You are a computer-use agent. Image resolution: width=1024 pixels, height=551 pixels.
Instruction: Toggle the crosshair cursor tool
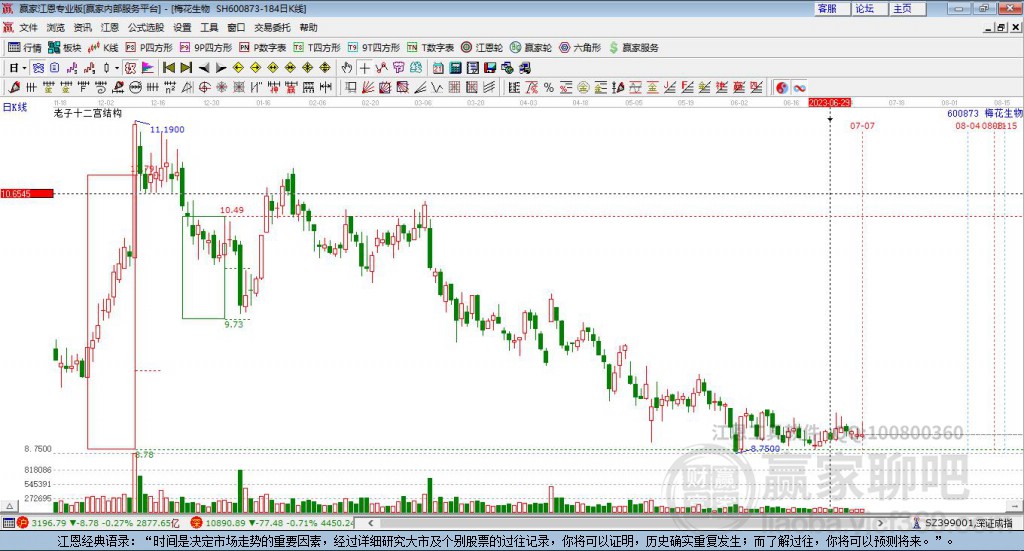tap(365, 68)
